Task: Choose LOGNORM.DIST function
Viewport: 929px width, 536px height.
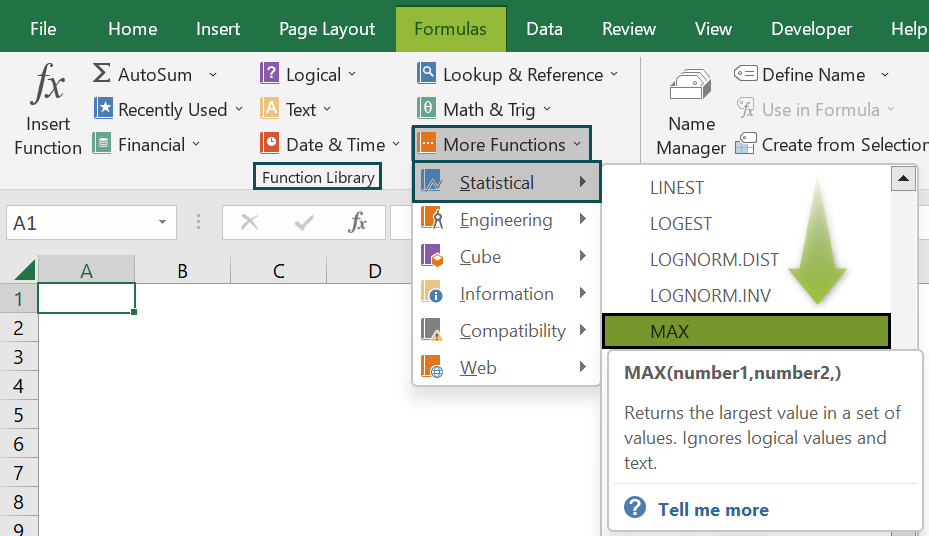Action: (747, 259)
